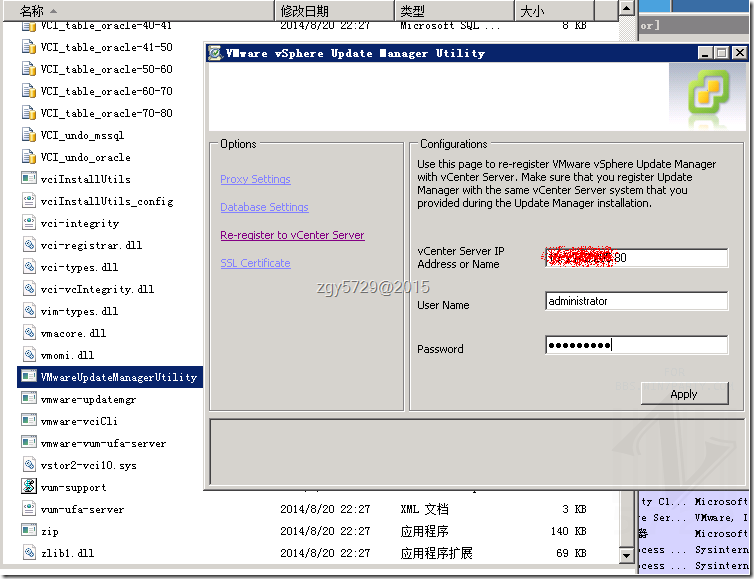
Task: Click the file list scroll down arrow
Action: click(626, 555)
